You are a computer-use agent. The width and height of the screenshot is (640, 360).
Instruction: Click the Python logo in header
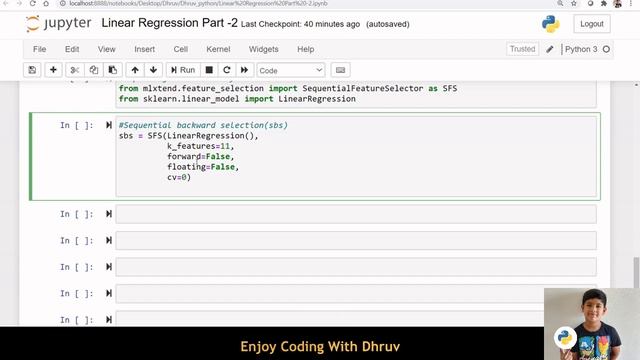[x=551, y=24]
